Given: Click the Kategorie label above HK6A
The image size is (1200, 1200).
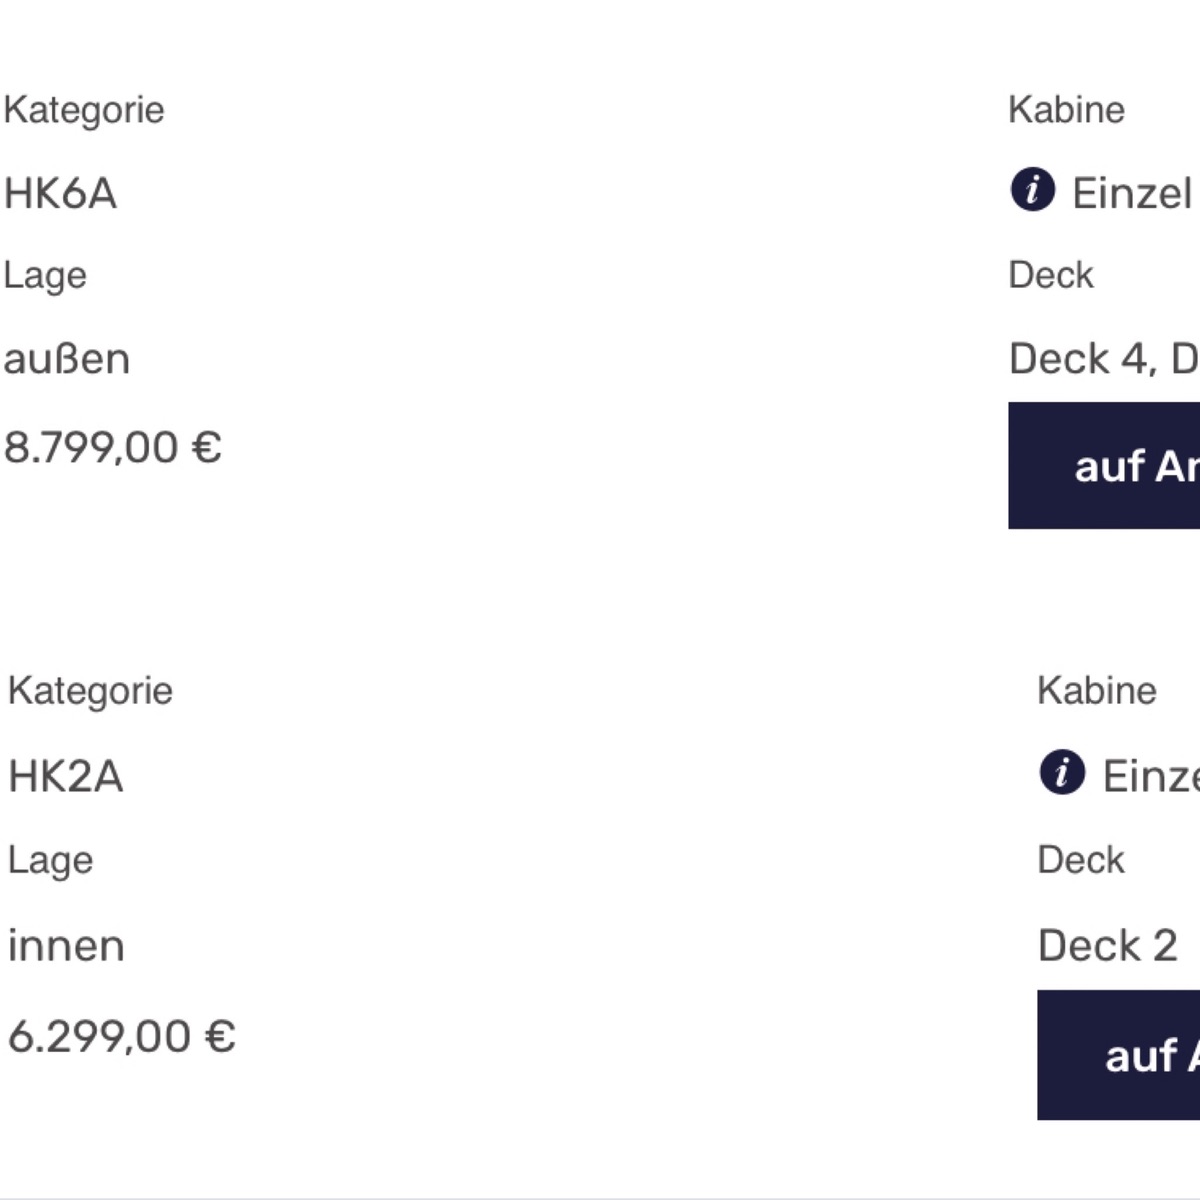Looking at the screenshot, I should [84, 110].
